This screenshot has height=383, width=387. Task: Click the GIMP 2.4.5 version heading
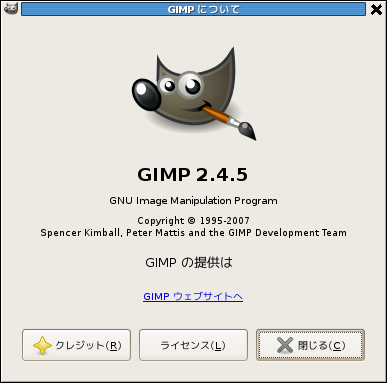coord(193,174)
